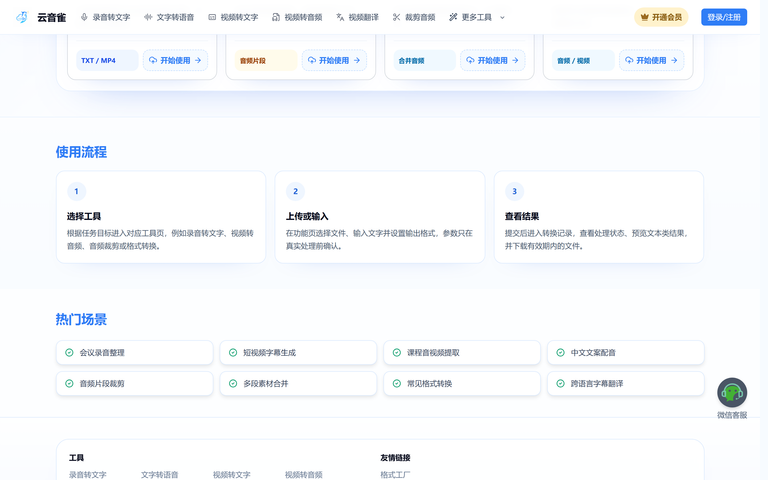Click the footer 工具 heading
768x480 pixels.
coord(76,457)
